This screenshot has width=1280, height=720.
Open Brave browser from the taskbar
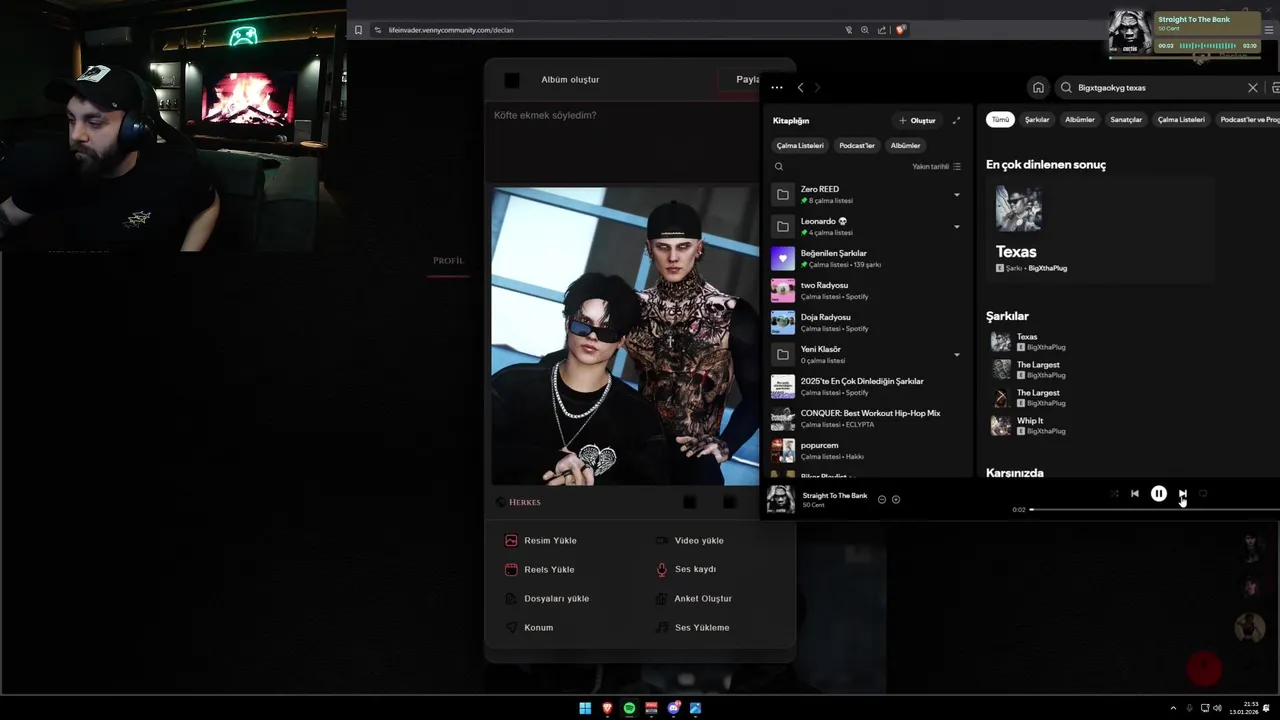pos(607,708)
